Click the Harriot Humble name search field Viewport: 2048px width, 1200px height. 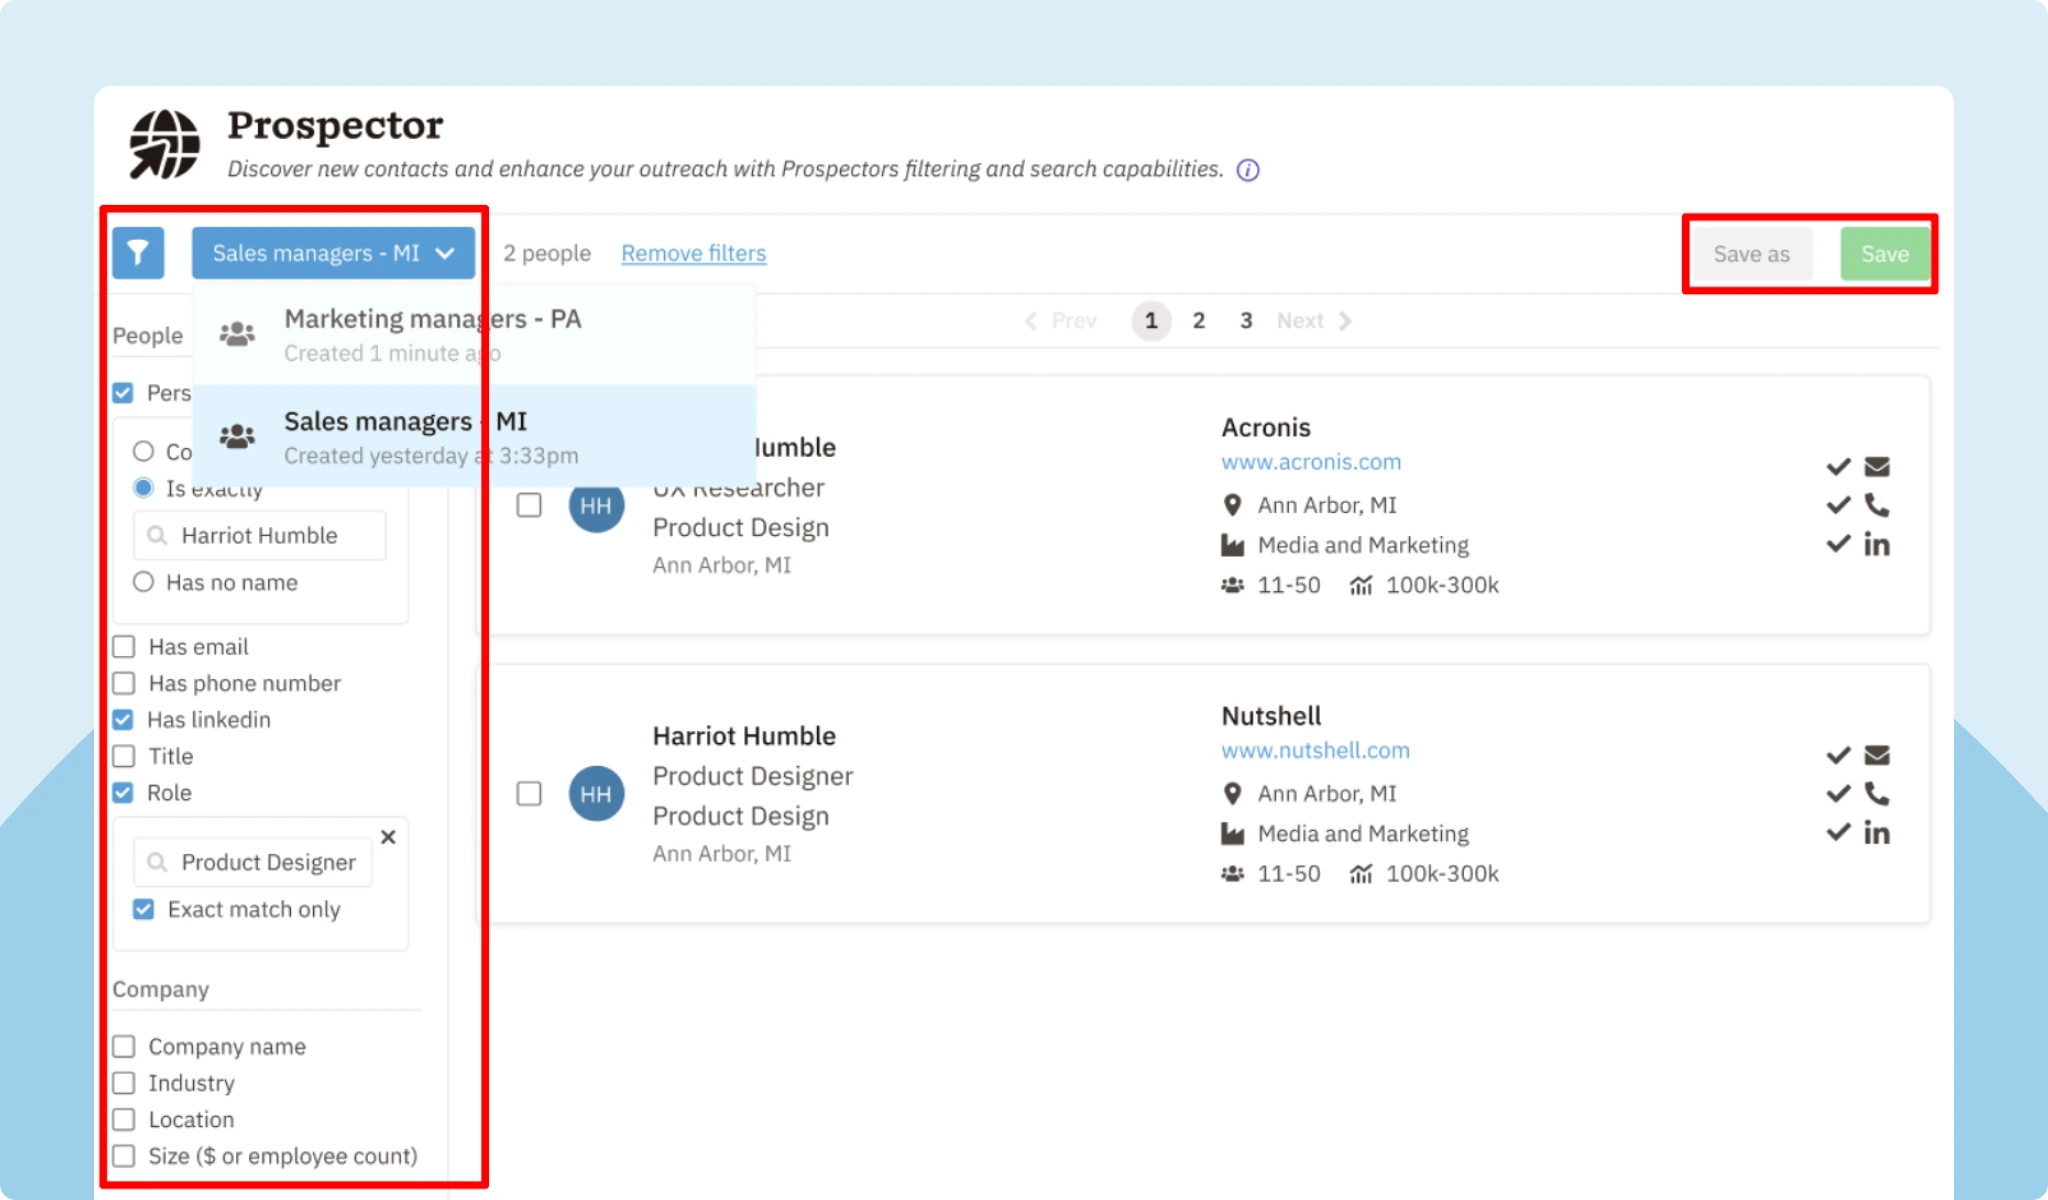tap(259, 535)
